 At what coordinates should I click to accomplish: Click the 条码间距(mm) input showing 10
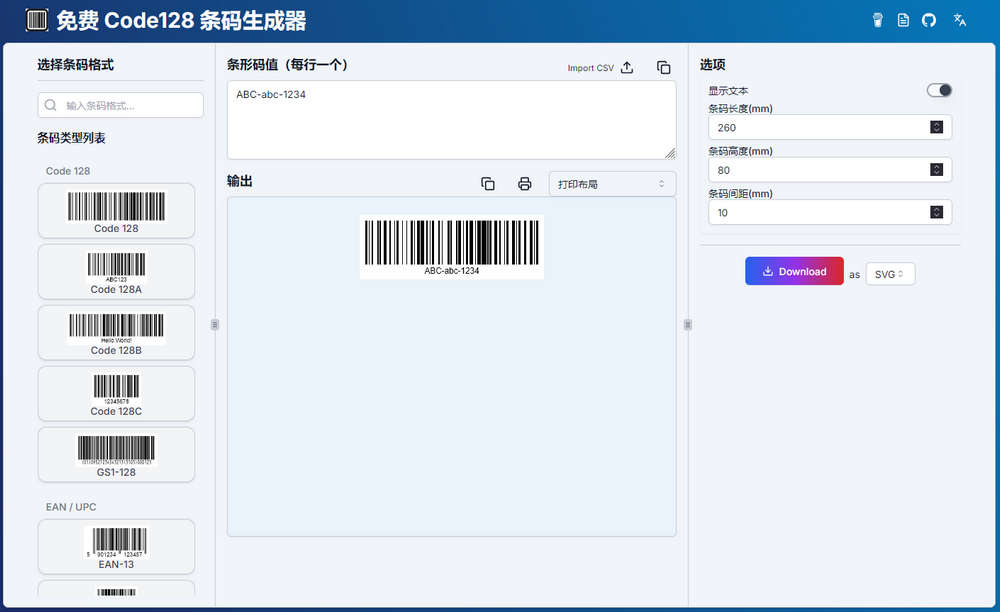[830, 212]
